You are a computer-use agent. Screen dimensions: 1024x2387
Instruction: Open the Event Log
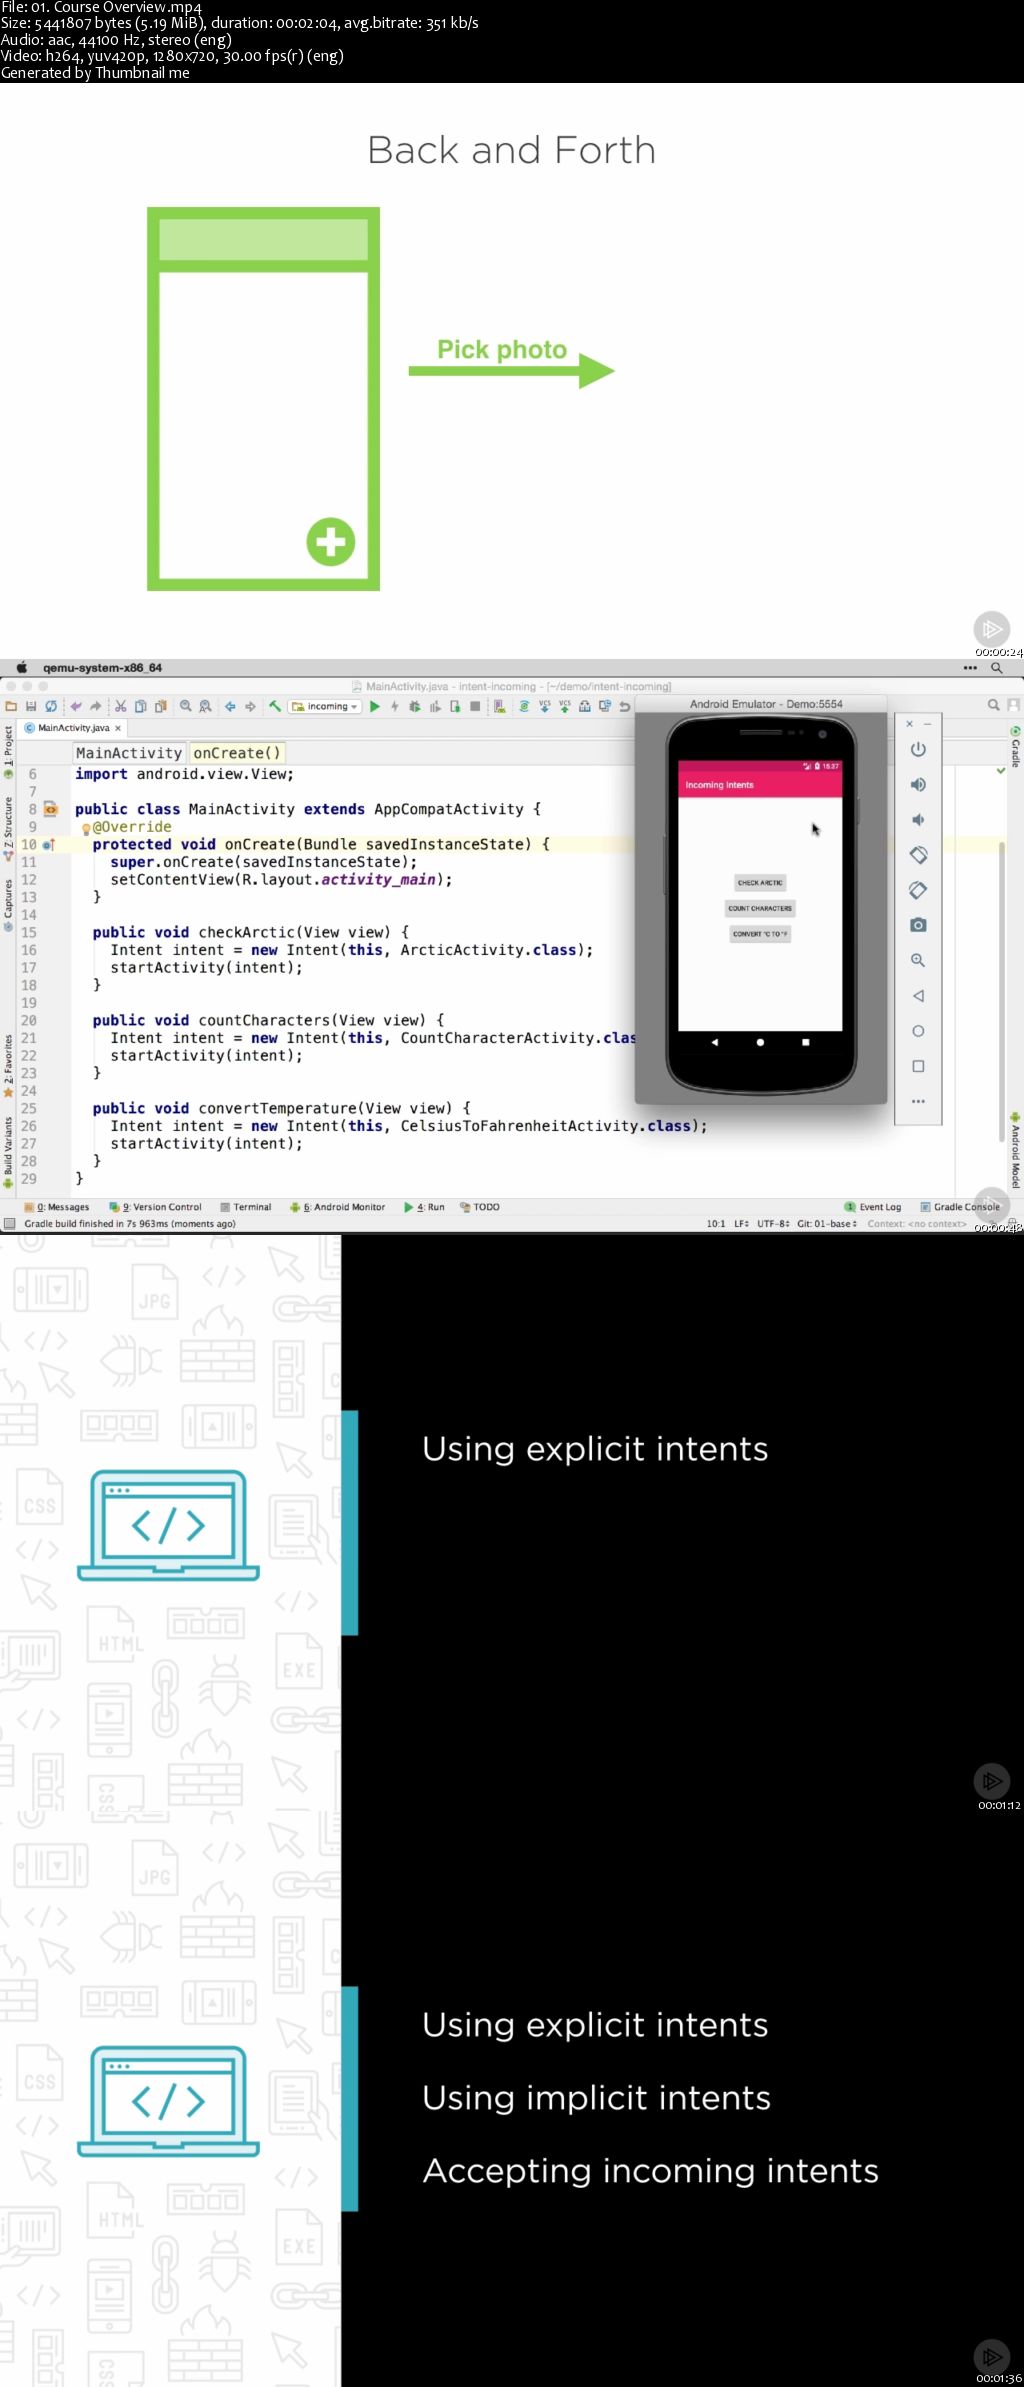pyautogui.click(x=873, y=1207)
